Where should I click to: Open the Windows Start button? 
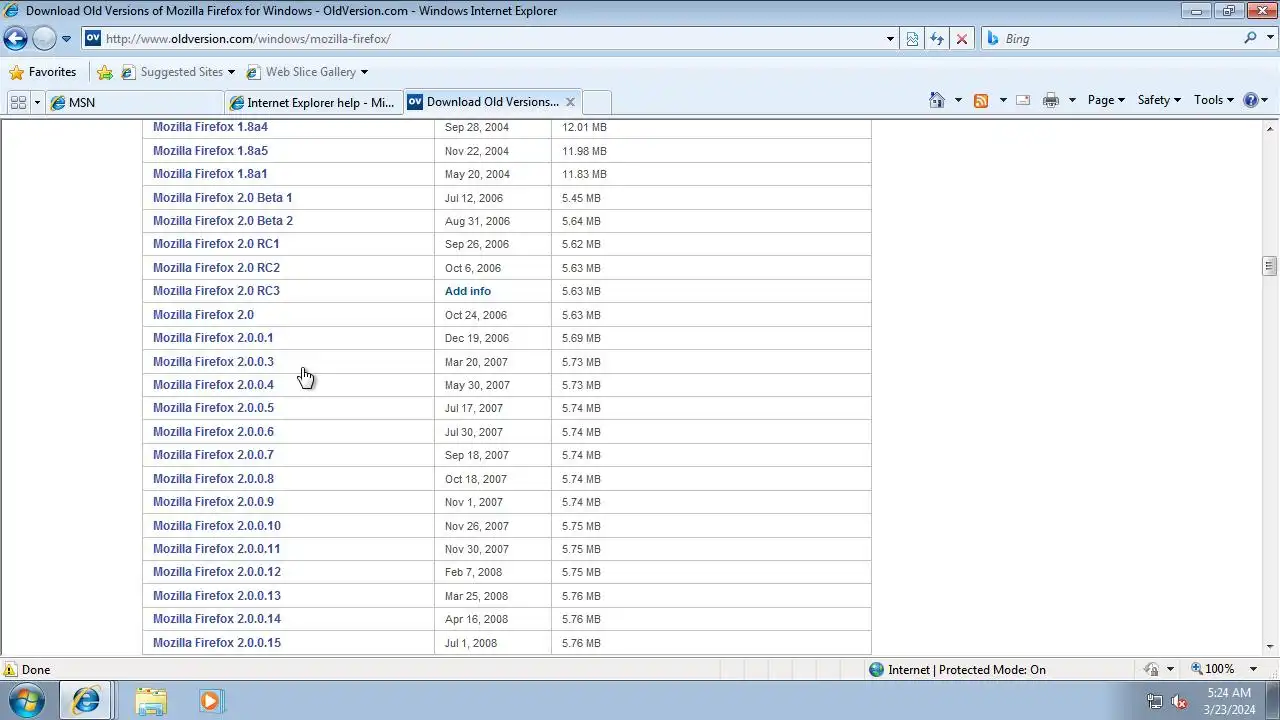(26, 701)
